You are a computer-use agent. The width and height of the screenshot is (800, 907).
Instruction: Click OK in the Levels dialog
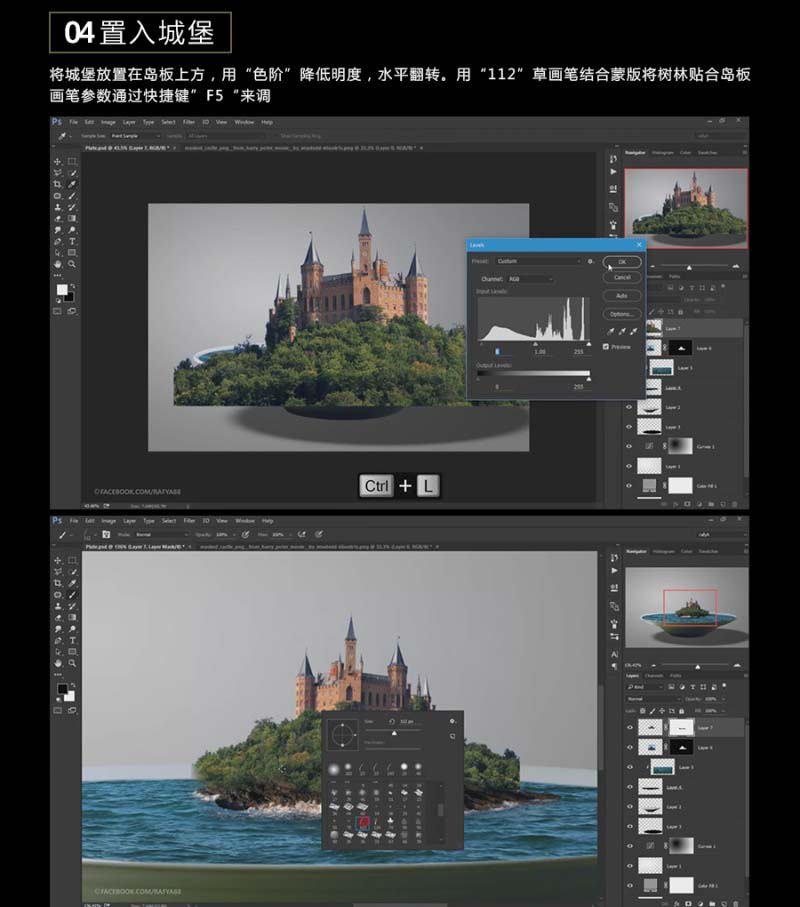(x=622, y=262)
